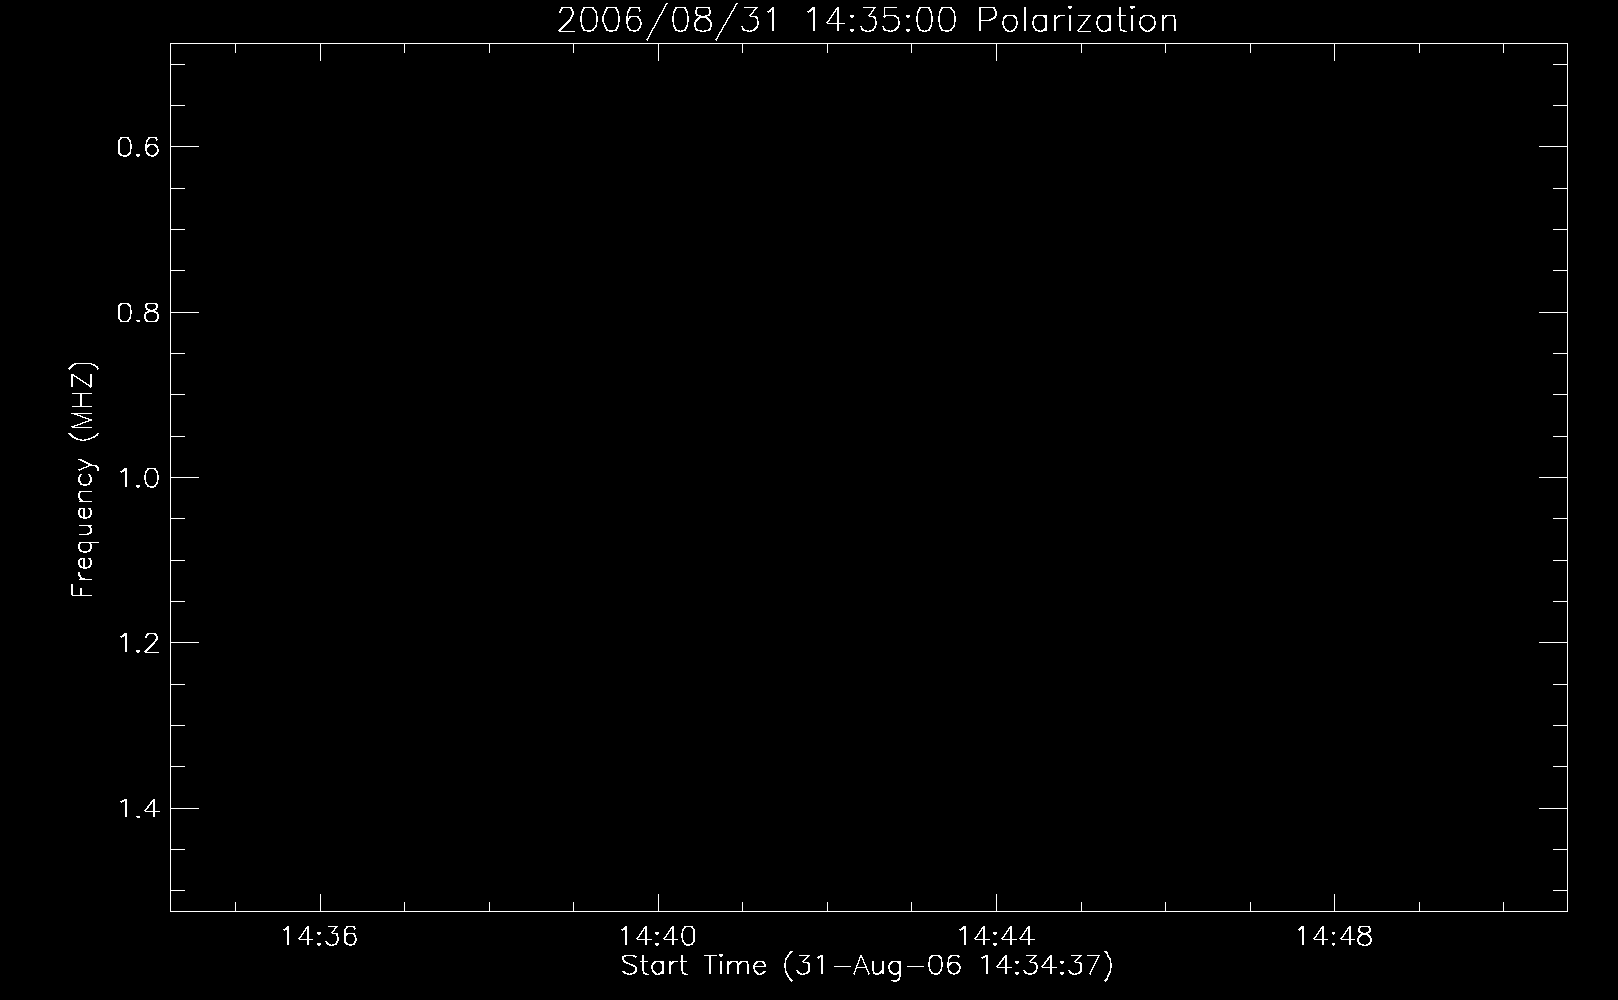Select the 1.4 frequency tick label
This screenshot has width=1618, height=1000.
tap(138, 808)
